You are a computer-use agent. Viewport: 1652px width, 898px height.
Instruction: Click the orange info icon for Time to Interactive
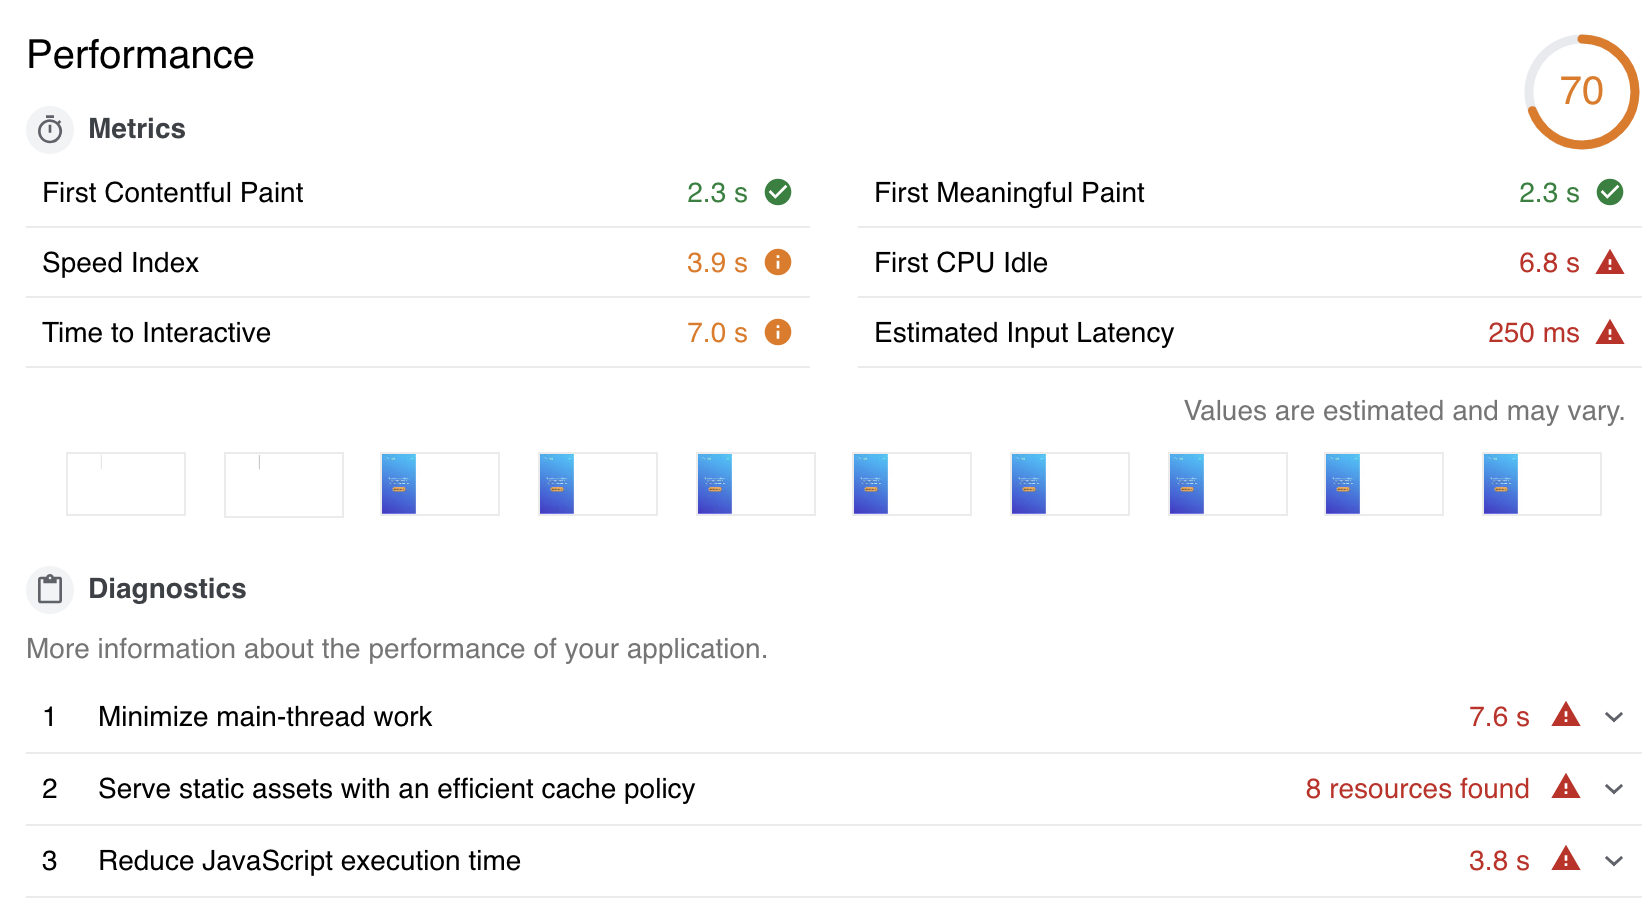coord(778,332)
